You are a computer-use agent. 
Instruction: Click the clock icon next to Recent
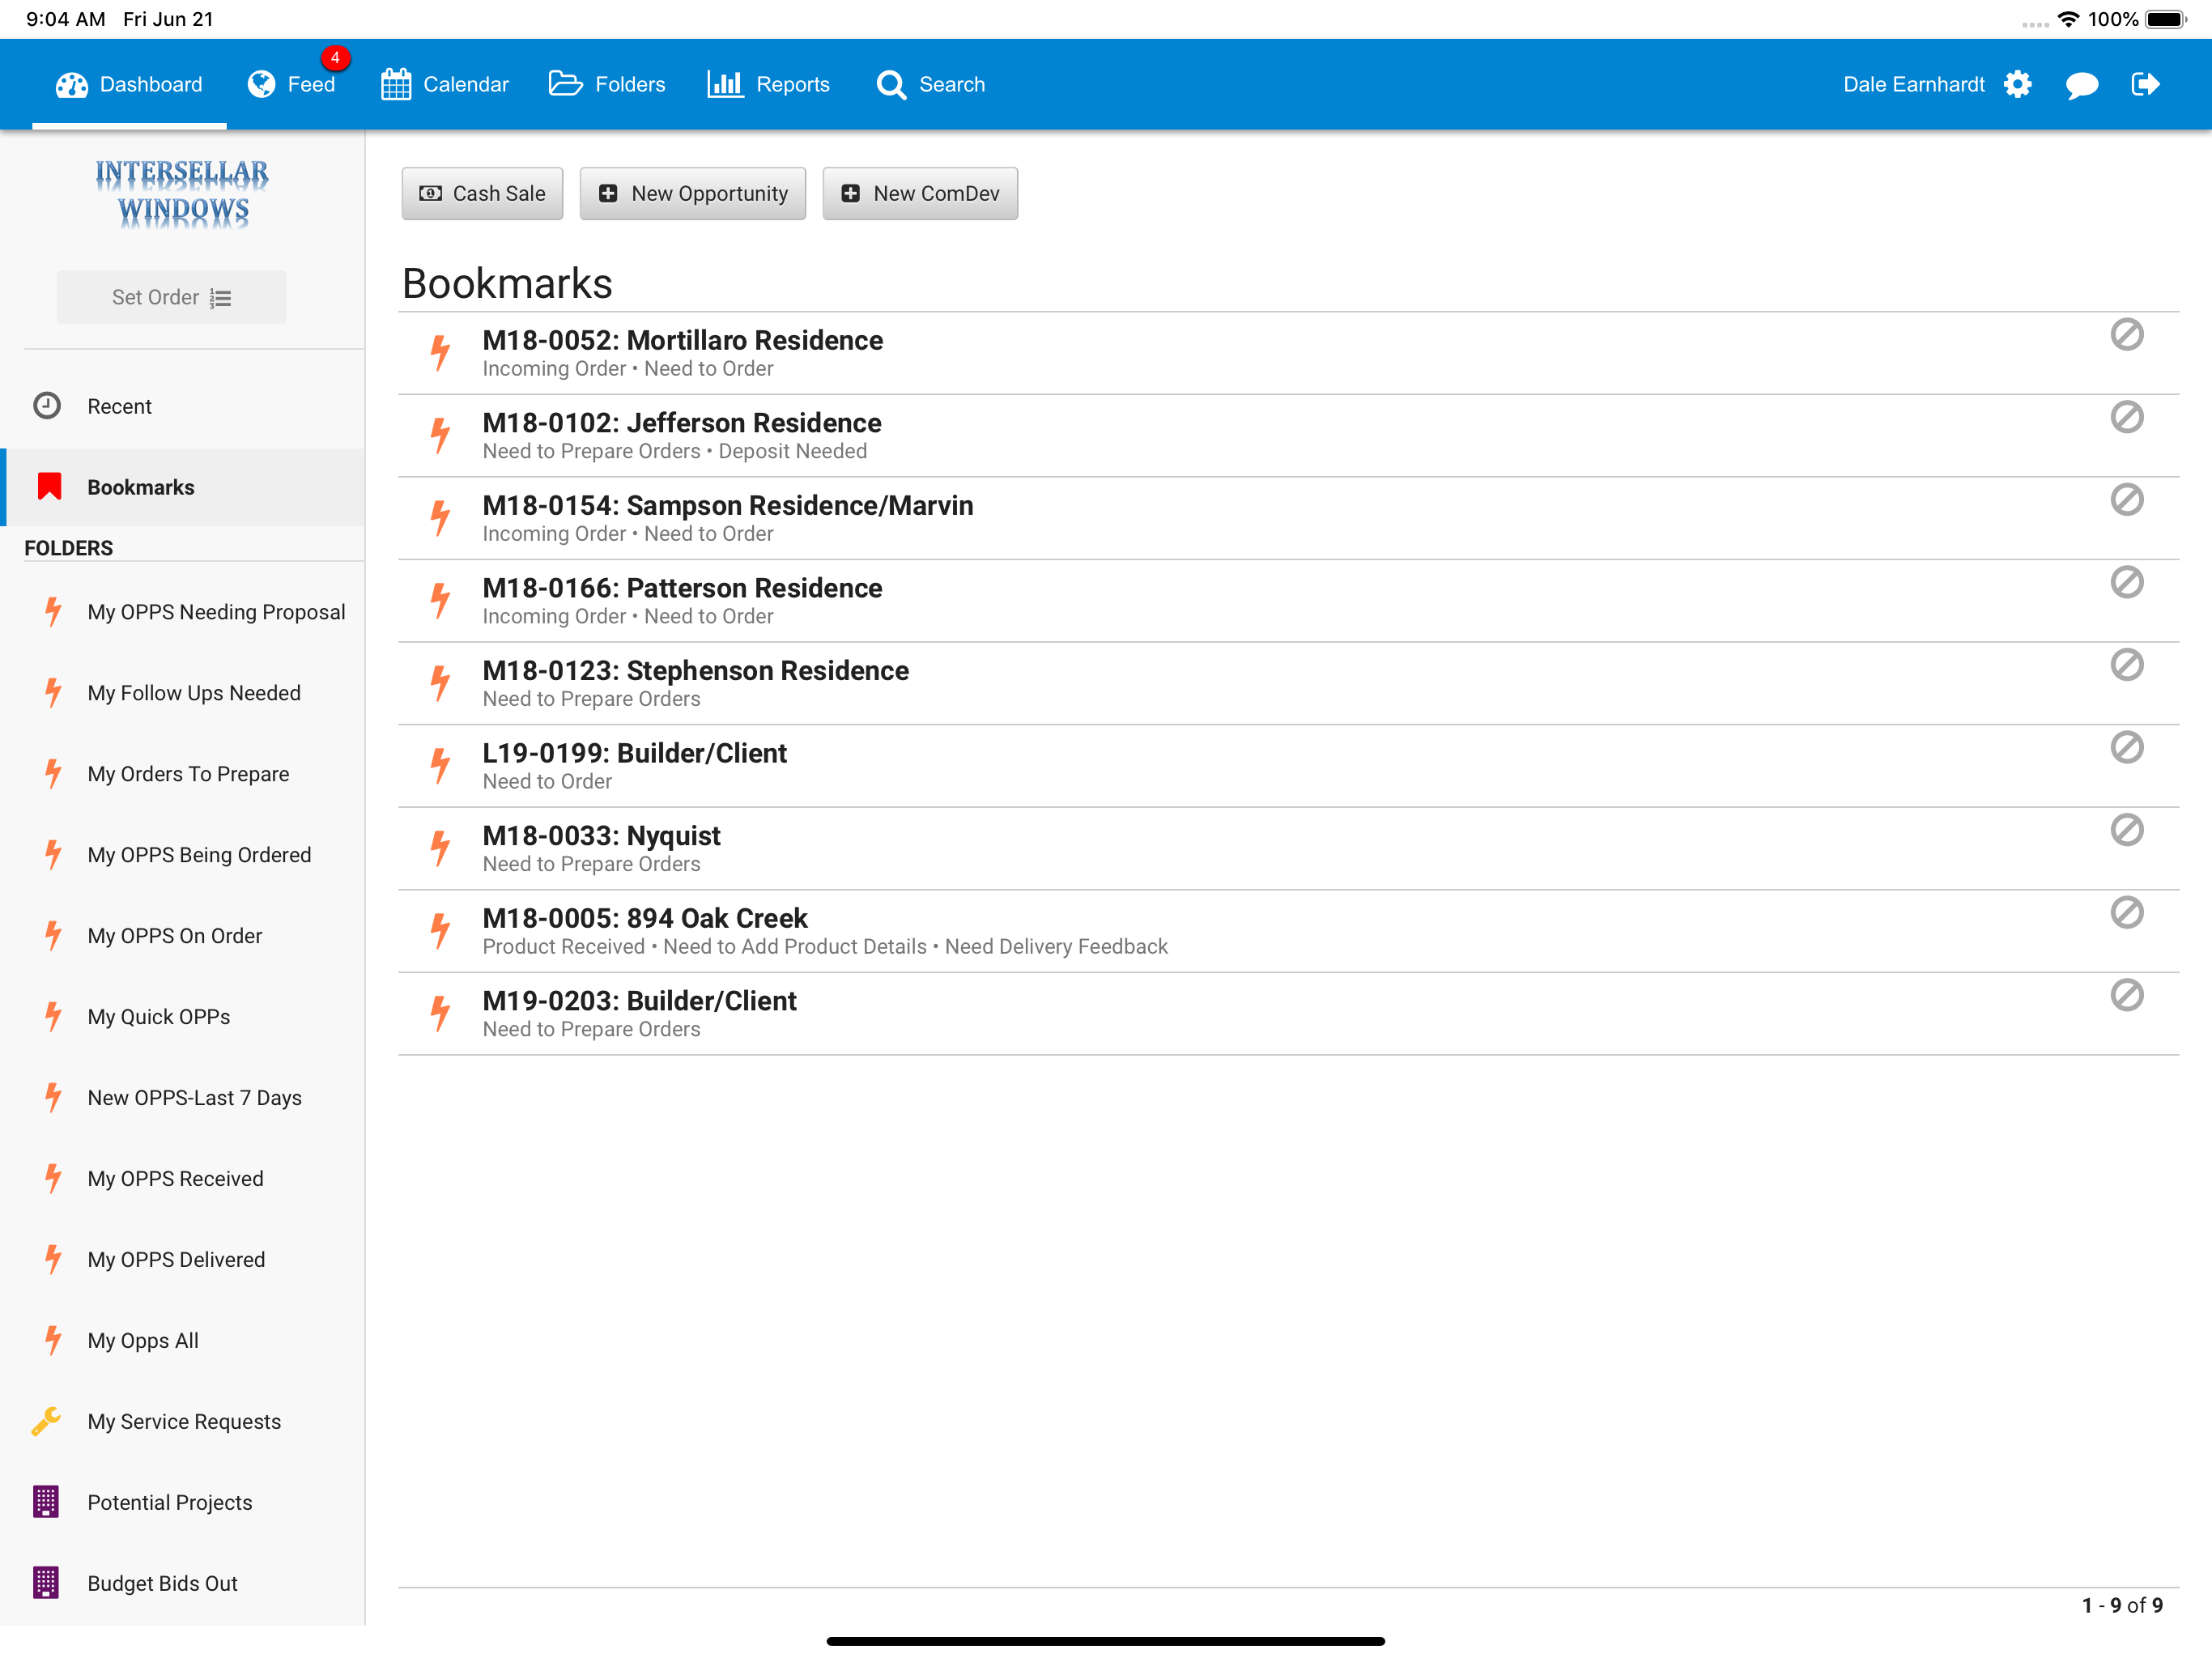tap(47, 405)
